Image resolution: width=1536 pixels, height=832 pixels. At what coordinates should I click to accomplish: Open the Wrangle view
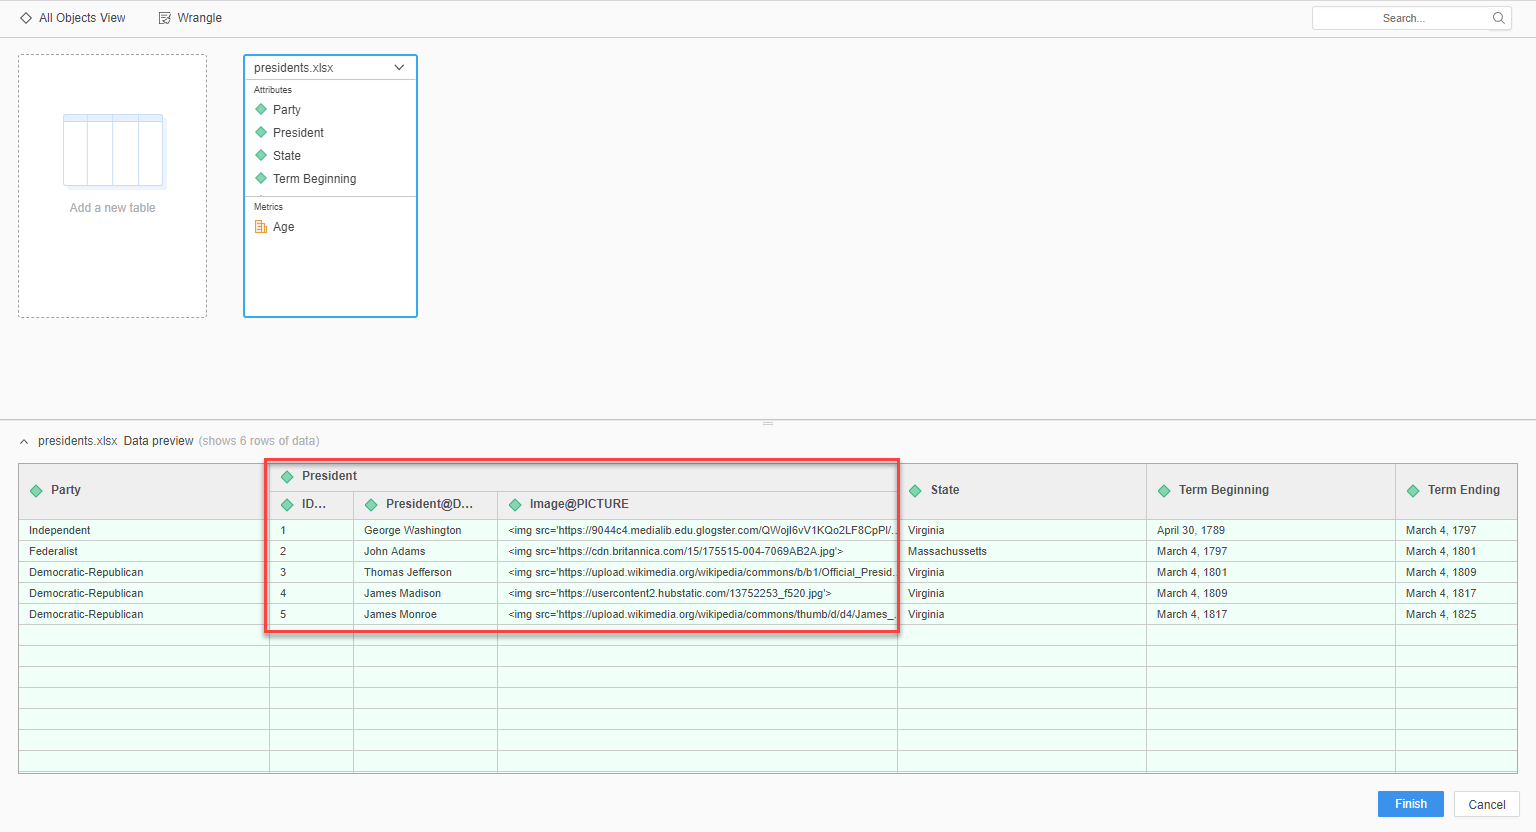(x=199, y=18)
